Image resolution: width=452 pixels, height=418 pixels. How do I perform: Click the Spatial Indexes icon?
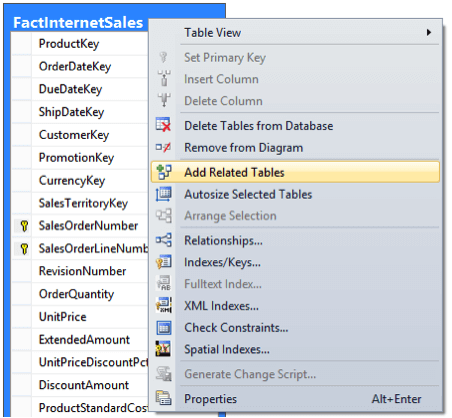pos(163,349)
